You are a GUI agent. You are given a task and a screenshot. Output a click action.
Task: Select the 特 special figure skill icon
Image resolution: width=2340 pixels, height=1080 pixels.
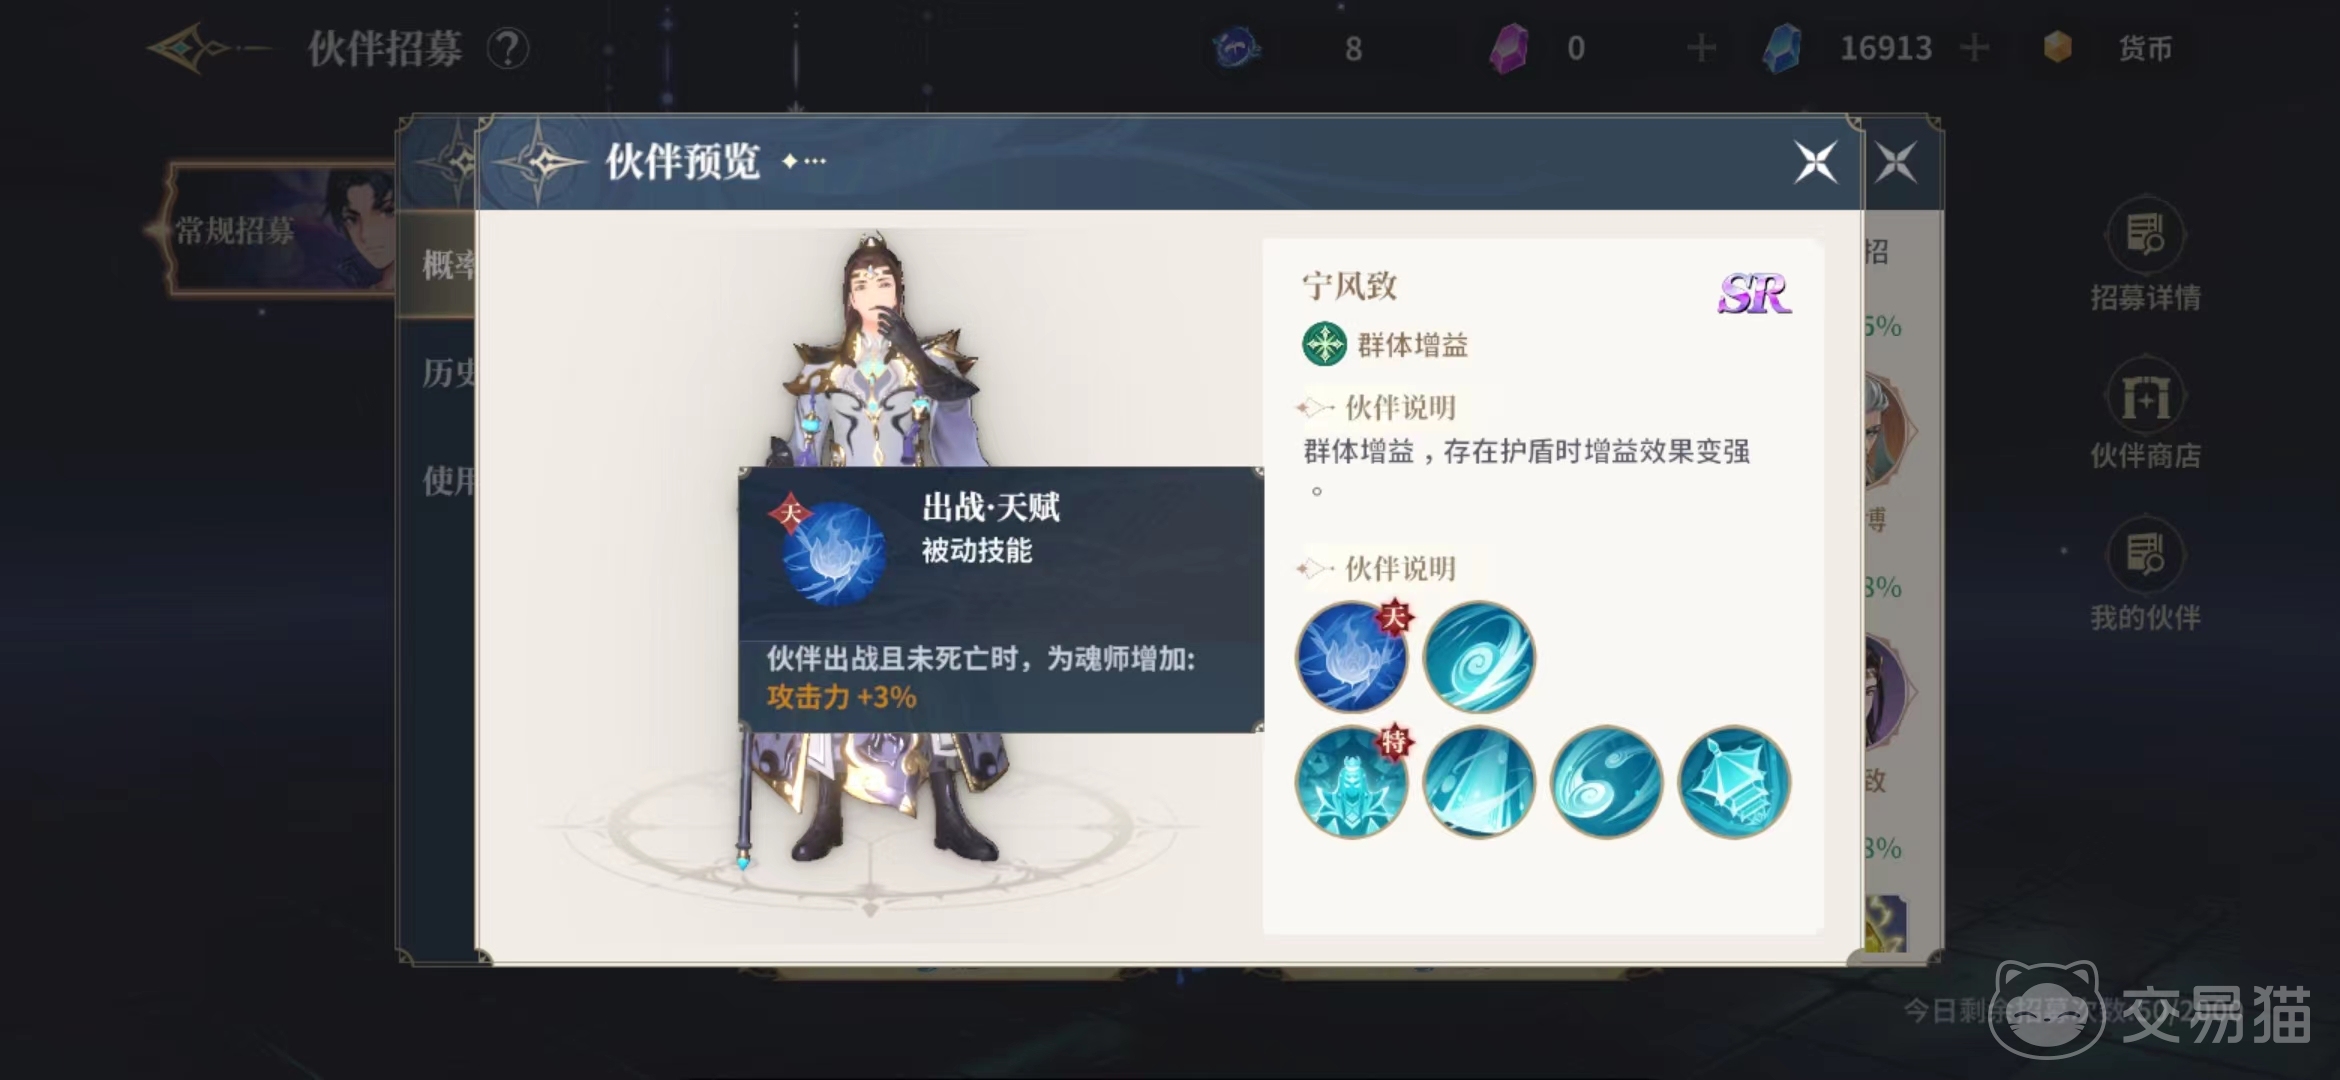1351,782
